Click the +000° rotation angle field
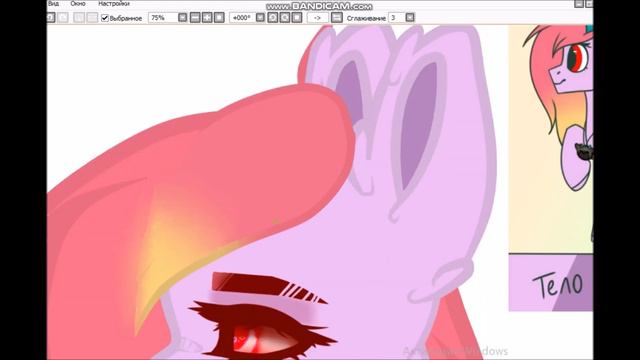Viewport: 640px width, 360px height. tap(242, 18)
